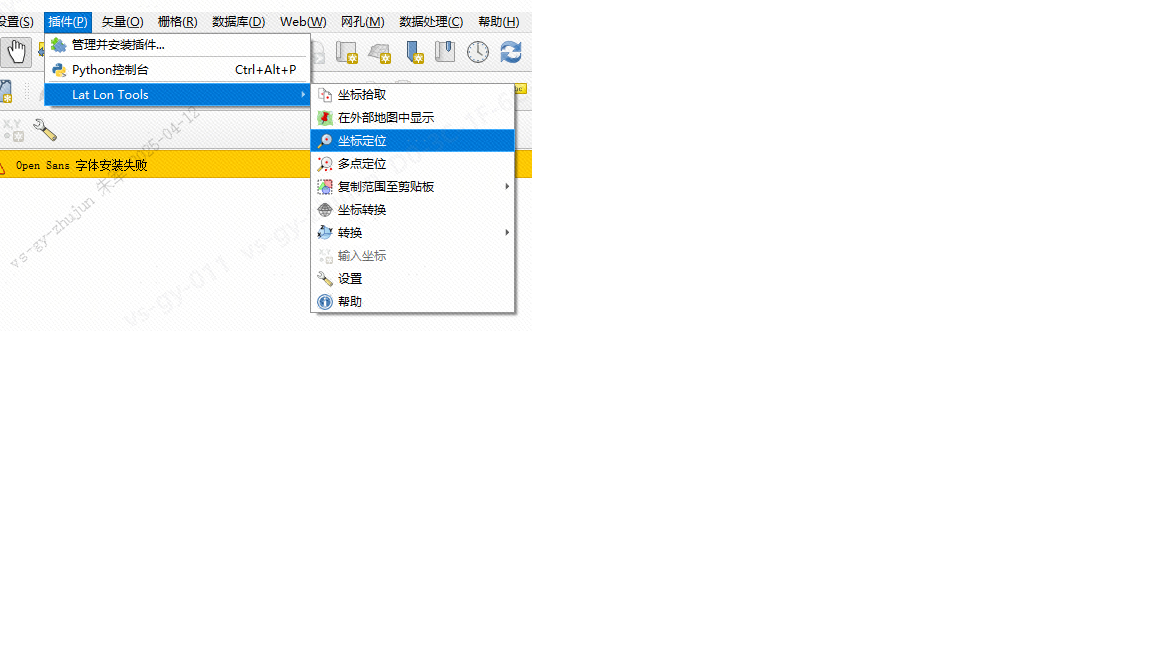Image resolution: width=1152 pixels, height=648 pixels.
Task: Open a new 3D map view
Action: point(380,52)
